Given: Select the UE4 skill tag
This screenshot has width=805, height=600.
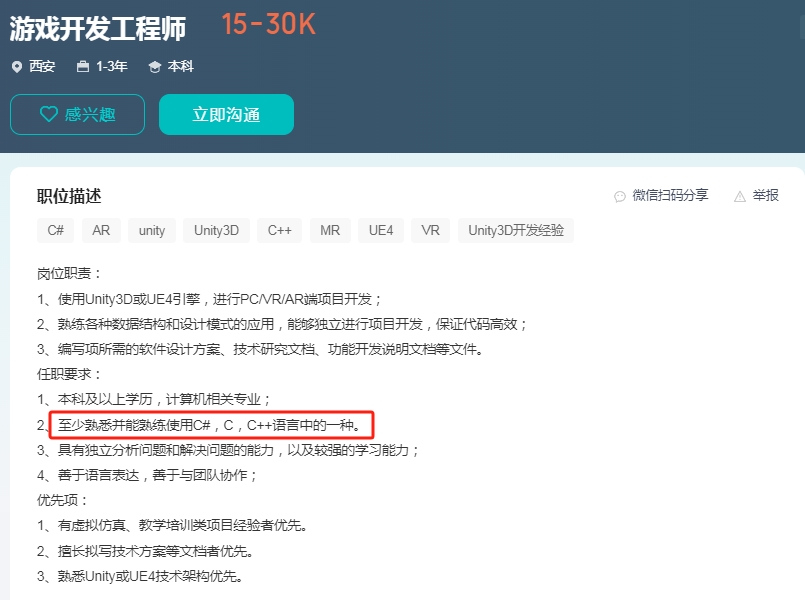Looking at the screenshot, I should 381,230.
